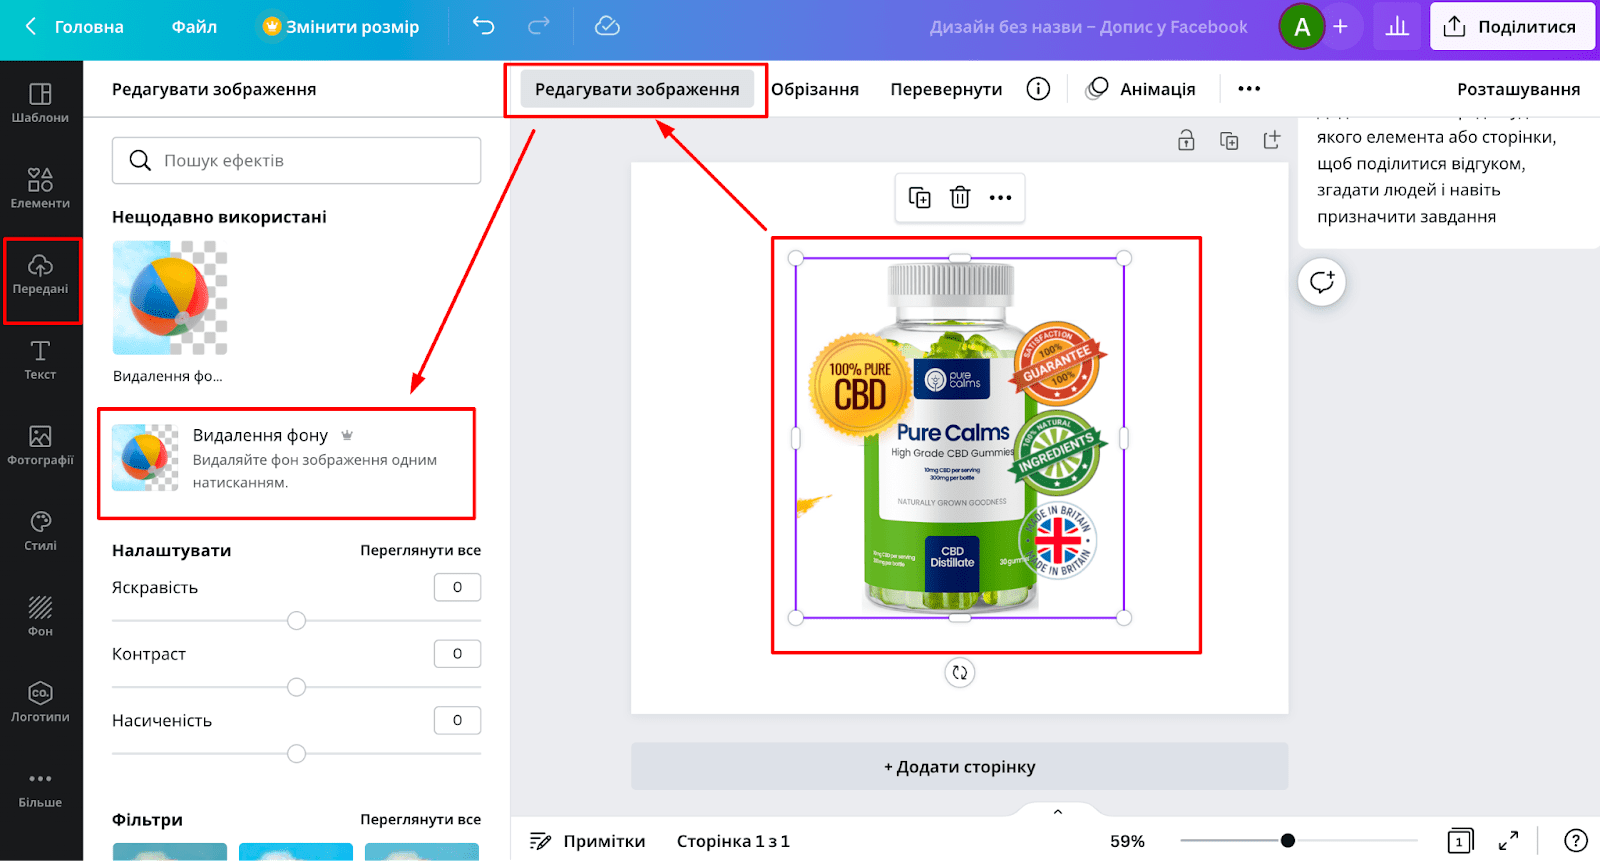Select recently used Видалення фо... thumbnail
The height and width of the screenshot is (861, 1600).
tap(170, 298)
